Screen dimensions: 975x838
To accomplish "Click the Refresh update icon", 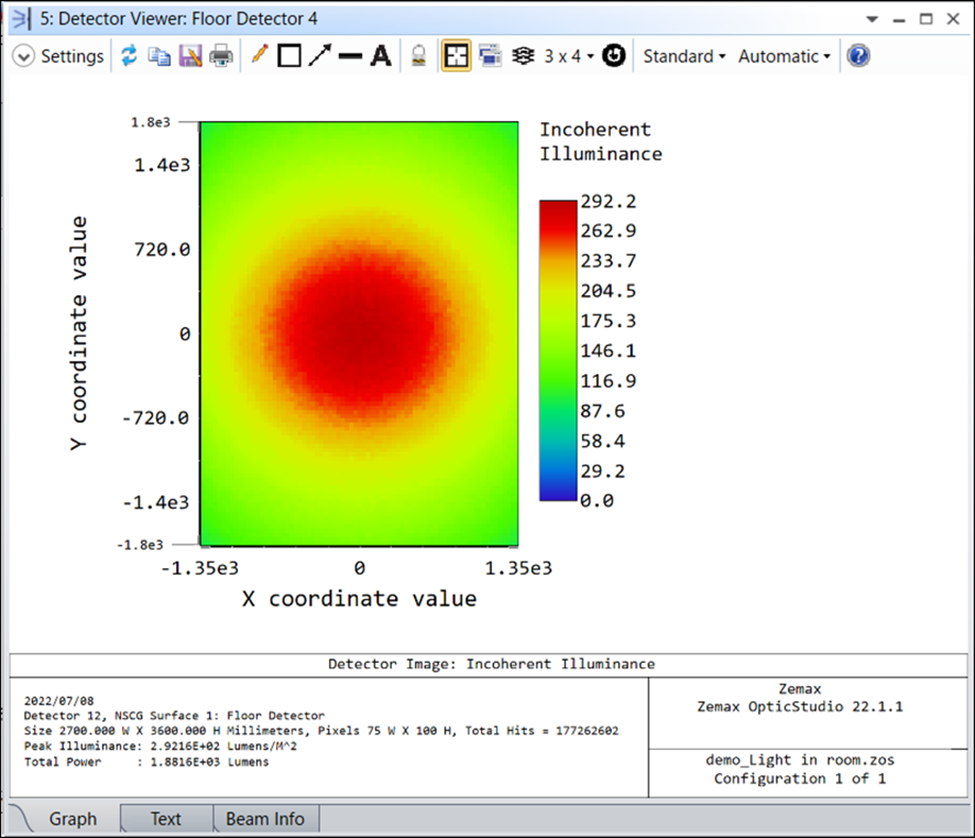I will click(x=129, y=56).
